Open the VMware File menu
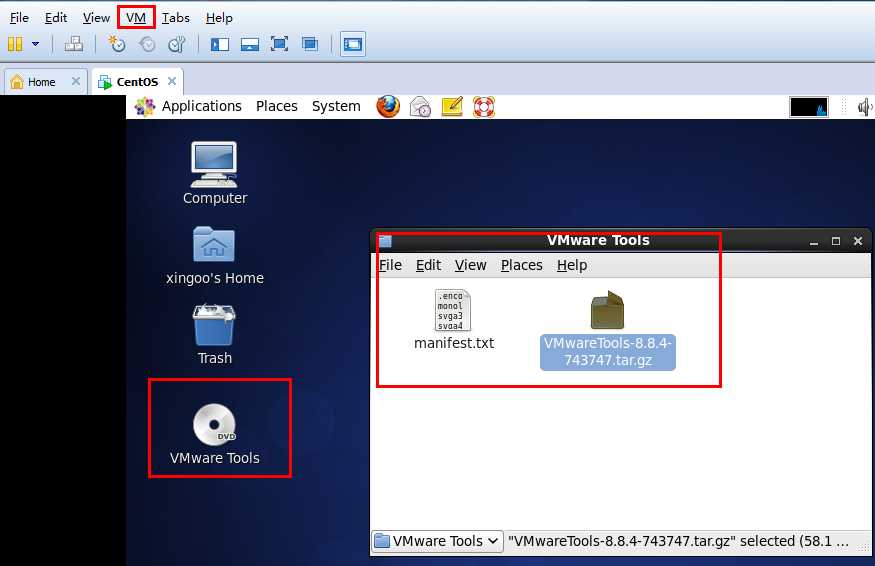Viewport: 875px width, 566px height. tap(20, 18)
